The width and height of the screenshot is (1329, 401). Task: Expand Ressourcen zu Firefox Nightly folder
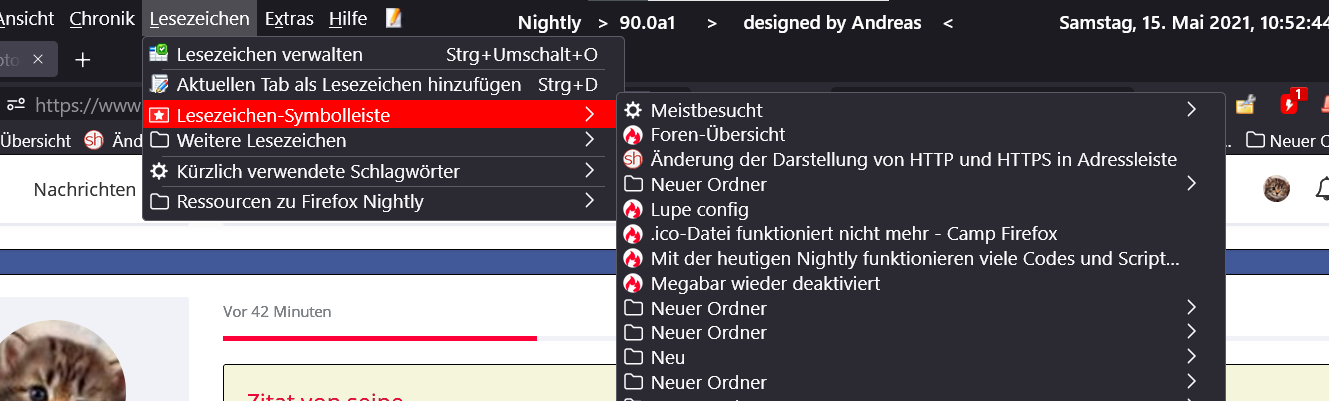(x=589, y=202)
